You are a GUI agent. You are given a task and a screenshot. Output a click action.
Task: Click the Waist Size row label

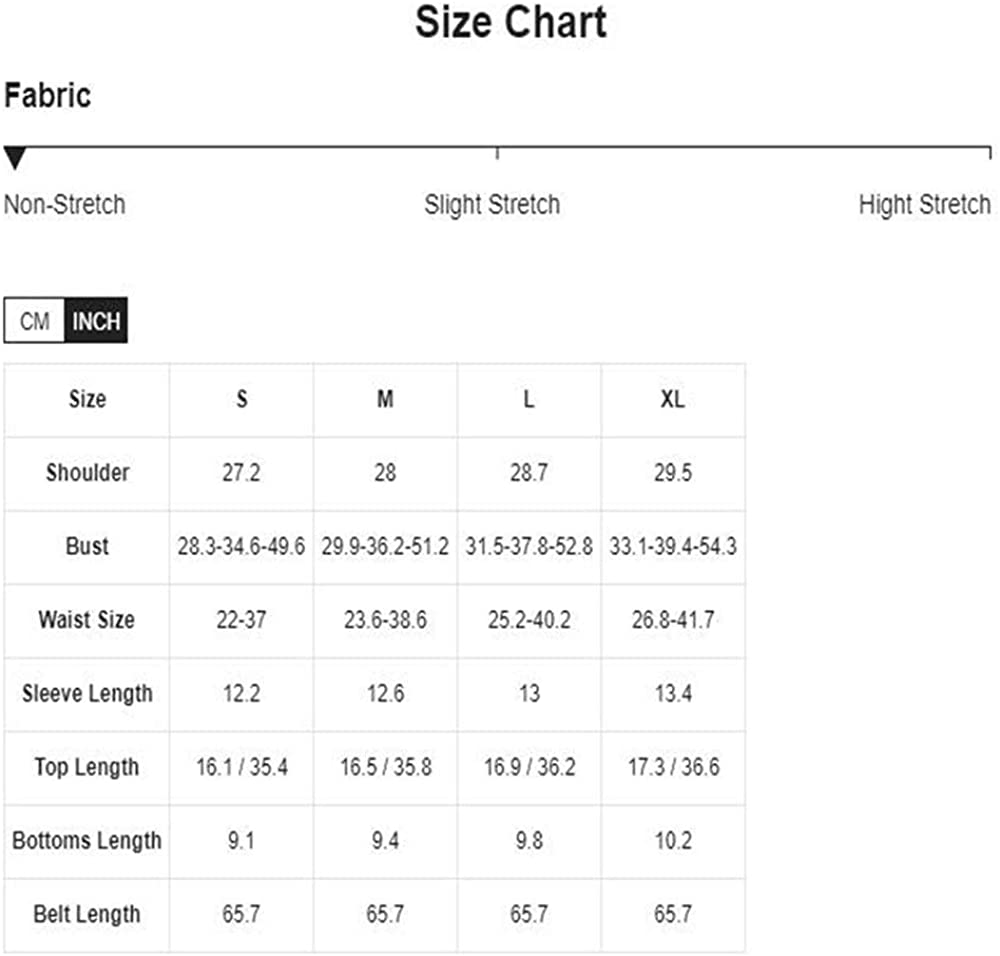coord(87,620)
